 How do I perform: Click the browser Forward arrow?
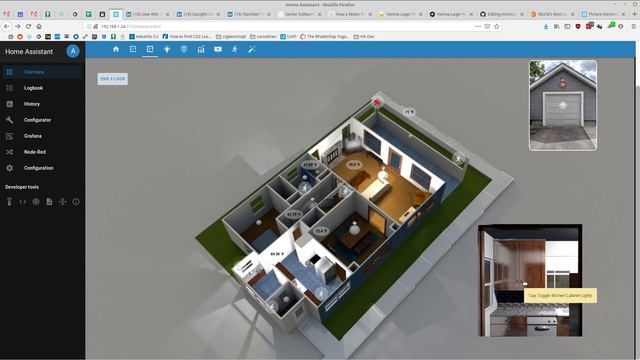[18, 26]
